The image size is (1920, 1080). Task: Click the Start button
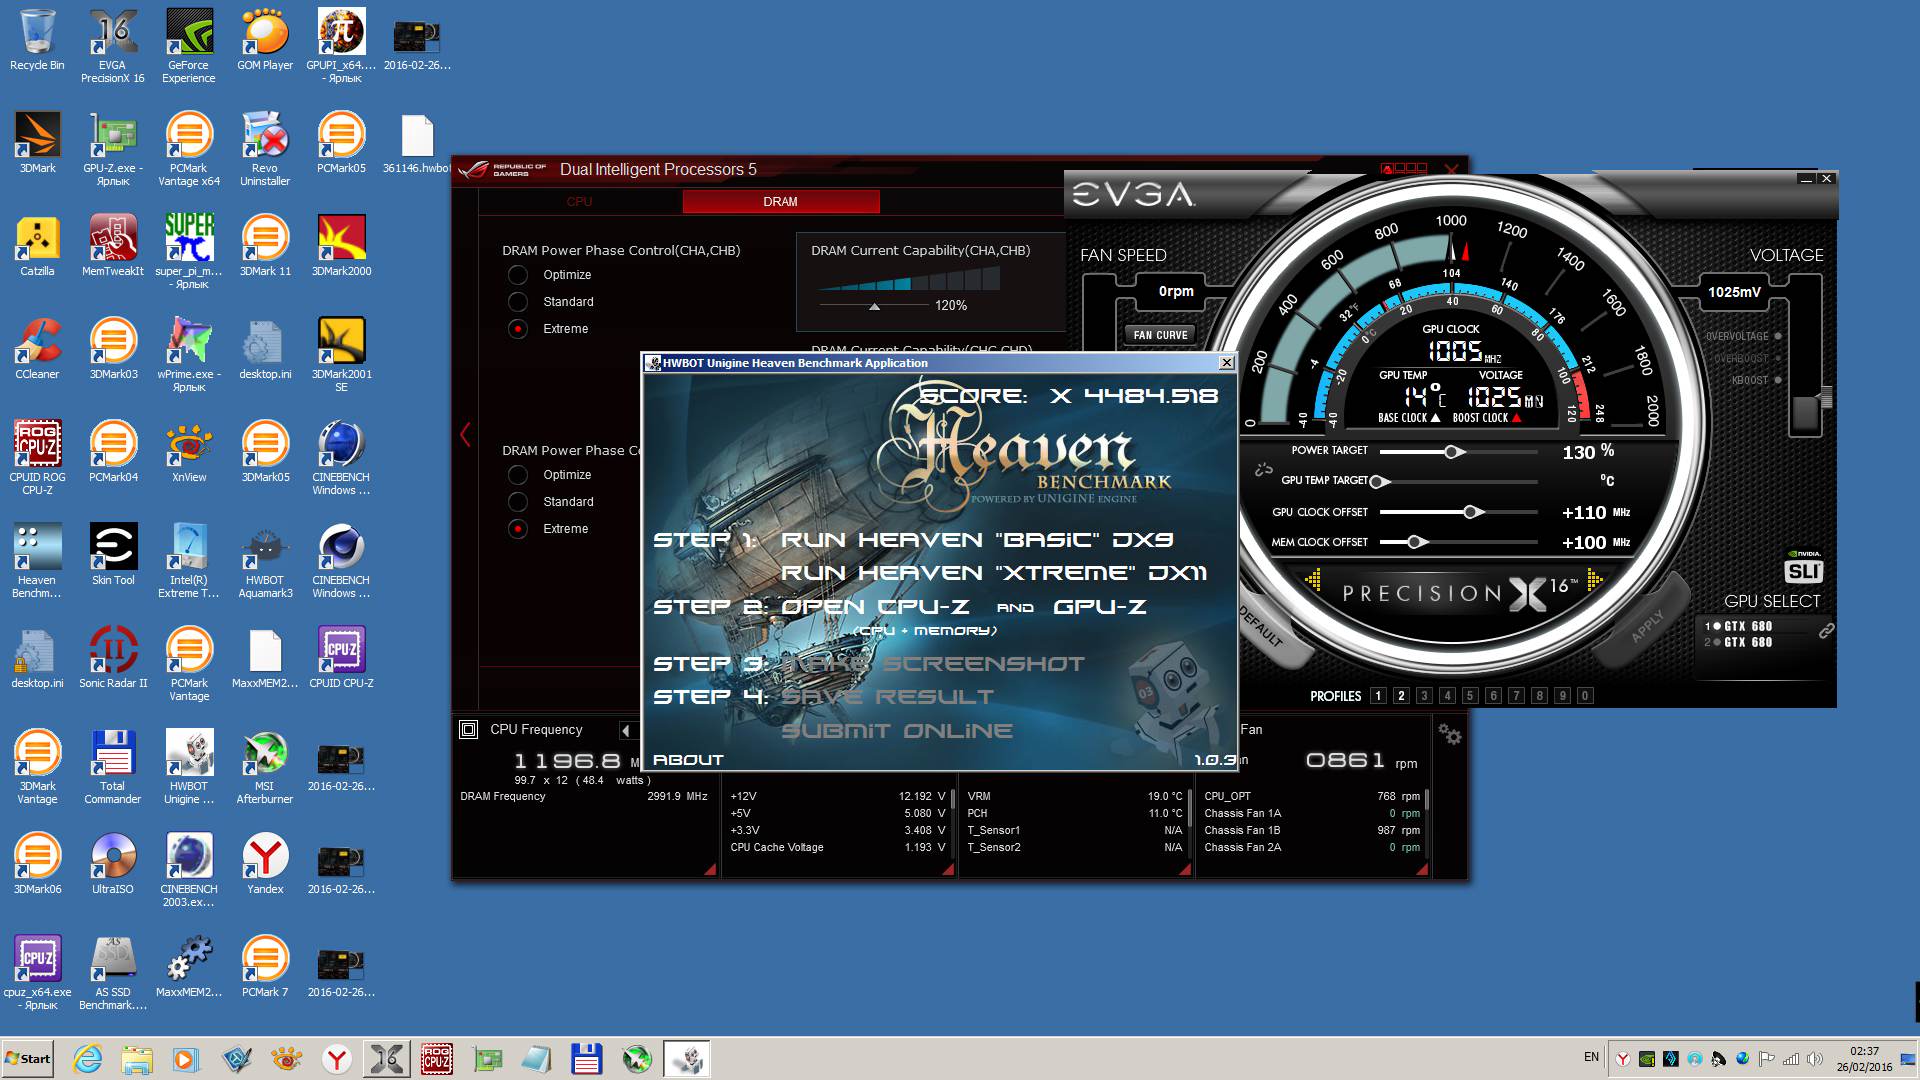tap(28, 1059)
